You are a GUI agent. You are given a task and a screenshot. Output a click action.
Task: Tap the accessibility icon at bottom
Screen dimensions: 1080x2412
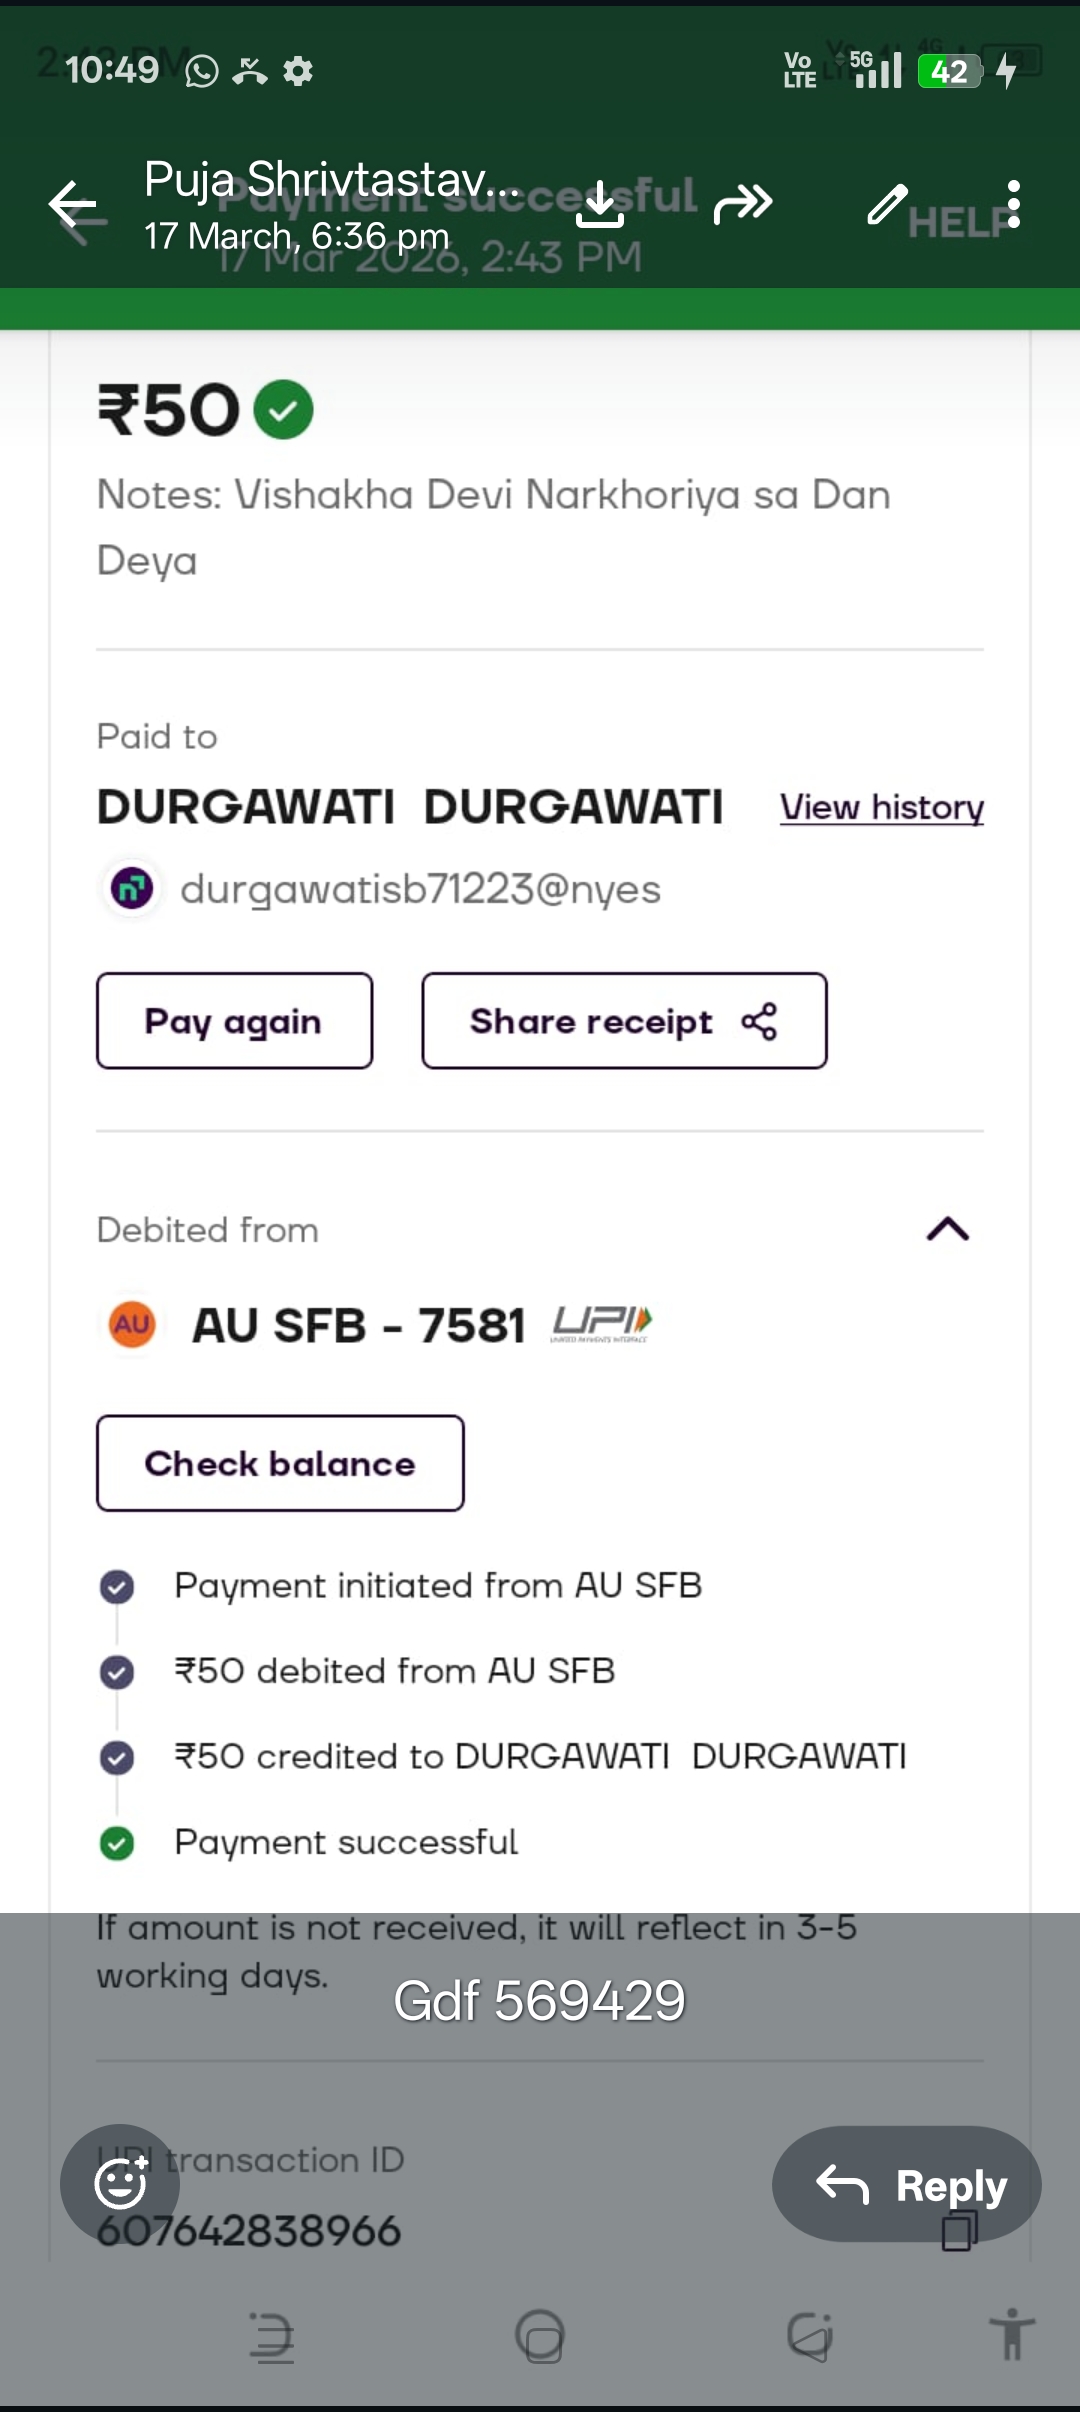[1011, 2336]
